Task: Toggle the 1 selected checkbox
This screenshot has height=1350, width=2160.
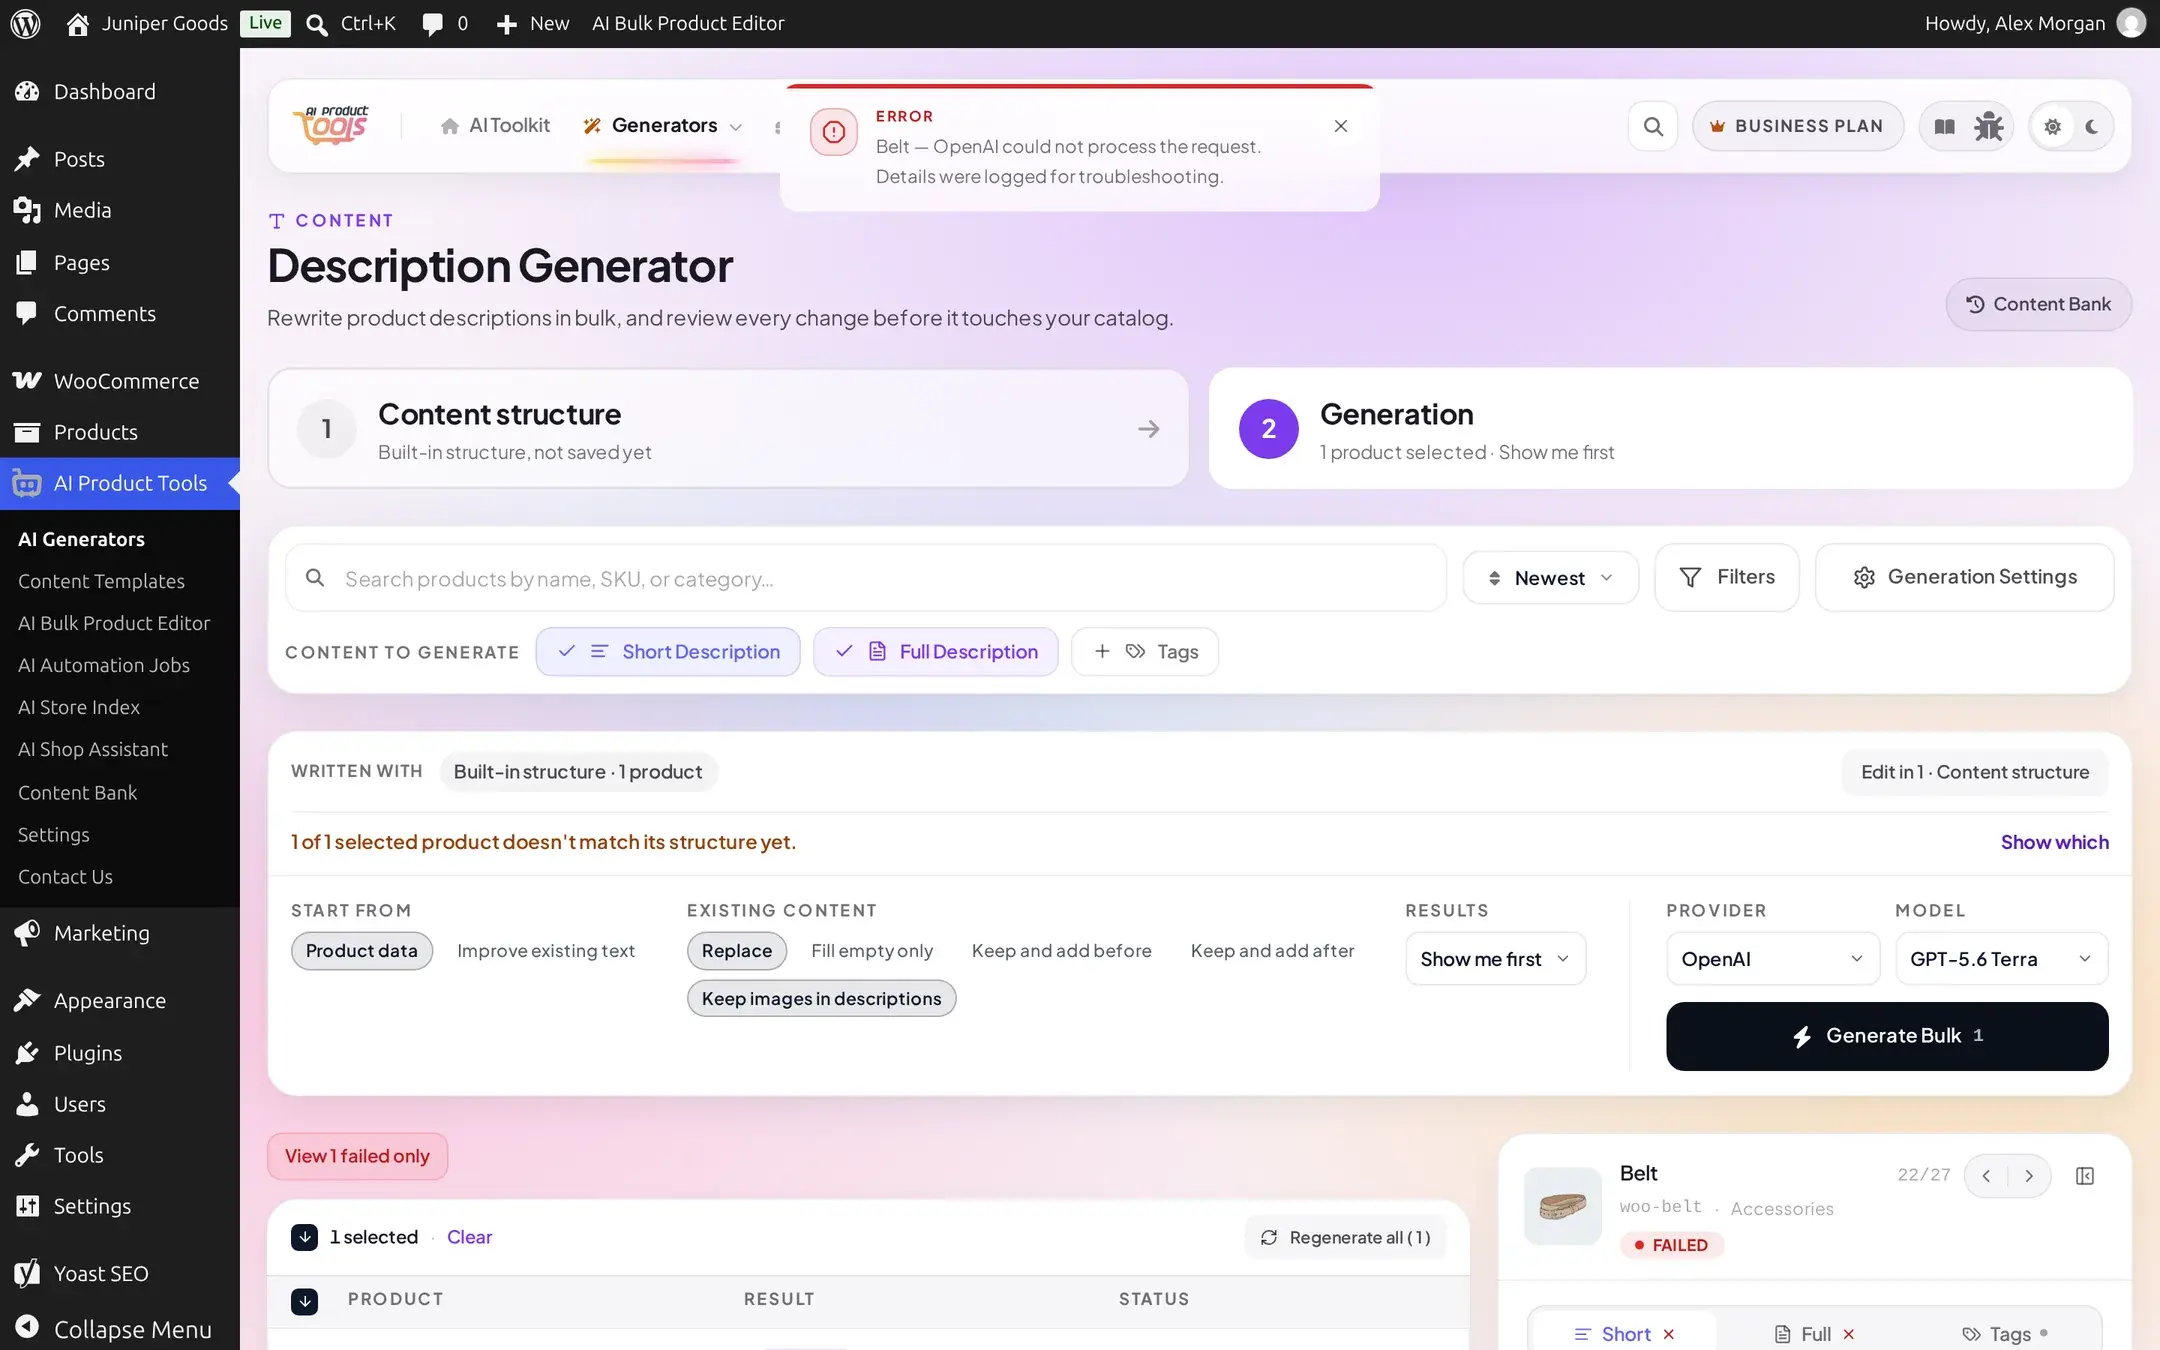Action: [304, 1237]
